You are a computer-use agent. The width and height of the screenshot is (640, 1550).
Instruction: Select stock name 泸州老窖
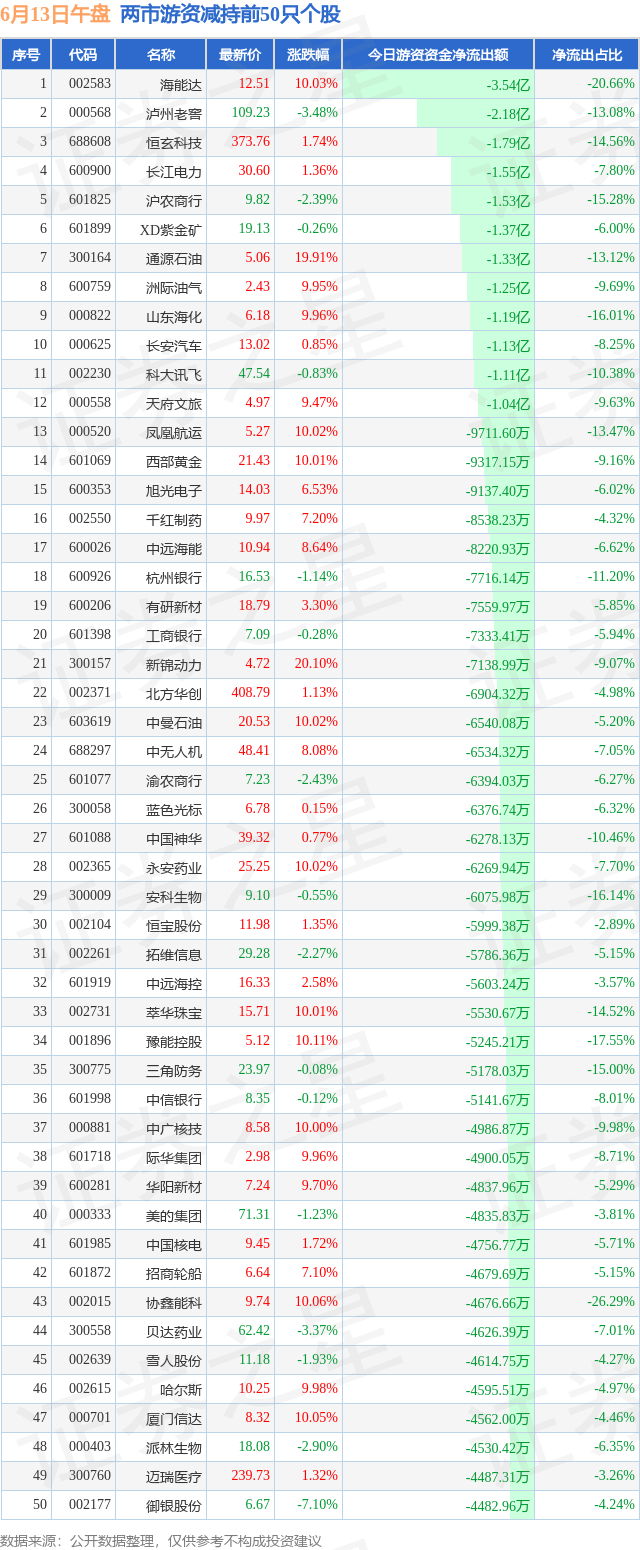(174, 114)
